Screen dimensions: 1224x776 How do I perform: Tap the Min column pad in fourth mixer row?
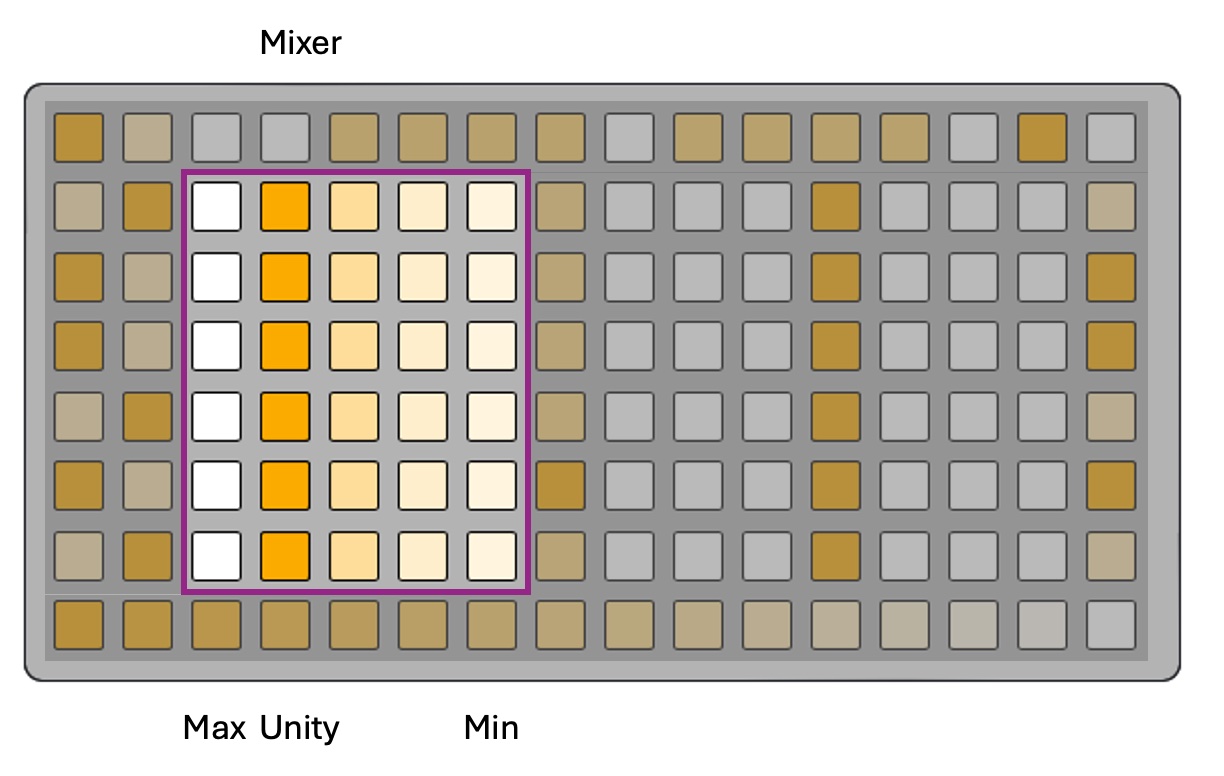492,416
